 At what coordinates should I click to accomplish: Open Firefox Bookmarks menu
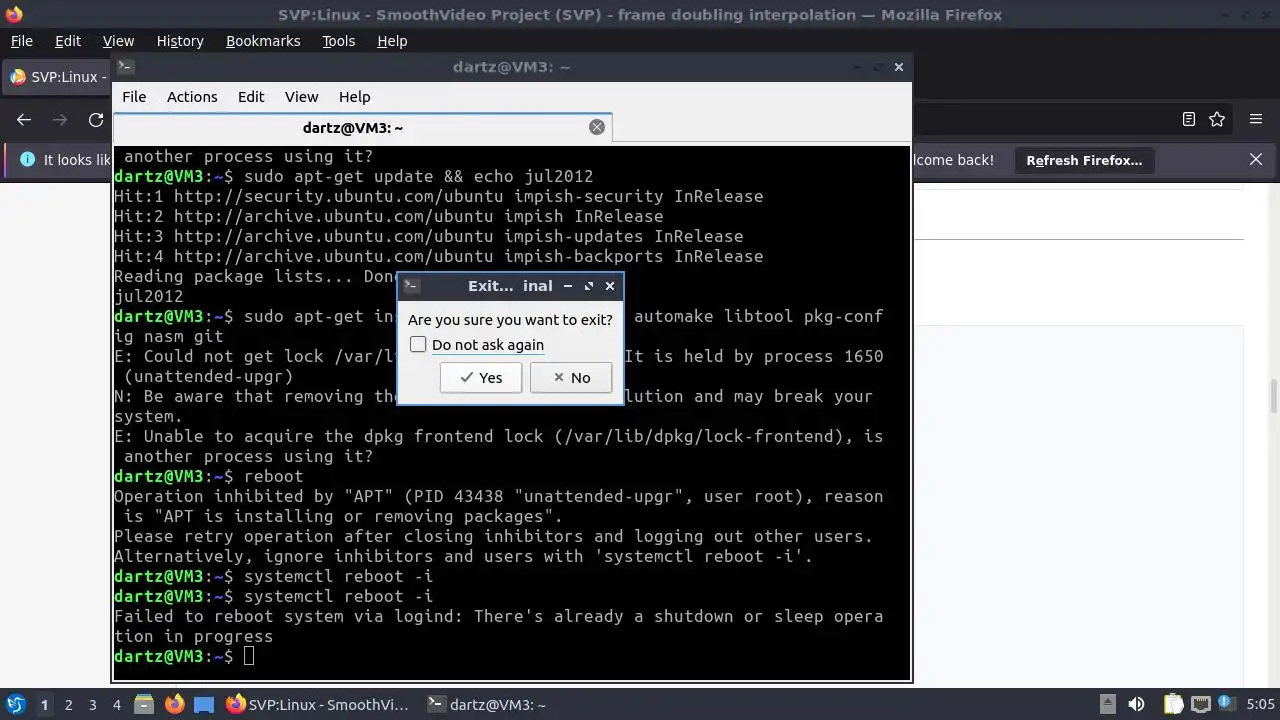pos(263,41)
